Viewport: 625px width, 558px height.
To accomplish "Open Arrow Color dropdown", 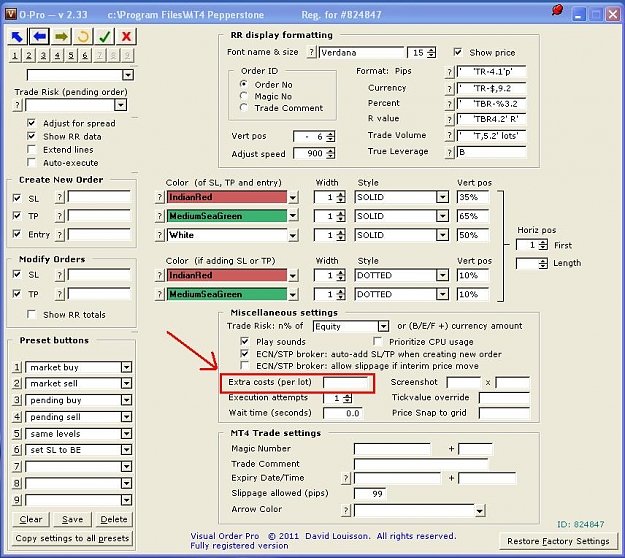I will (x=480, y=510).
